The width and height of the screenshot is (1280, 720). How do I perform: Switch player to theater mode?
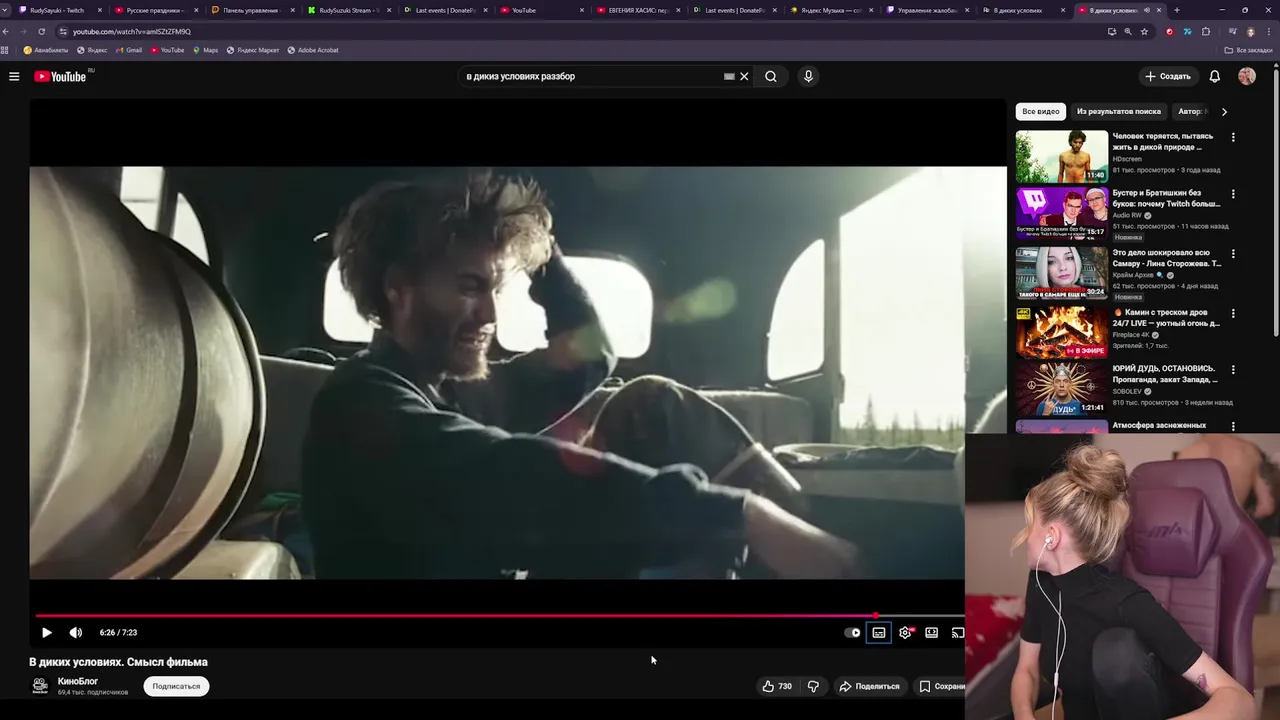point(931,632)
